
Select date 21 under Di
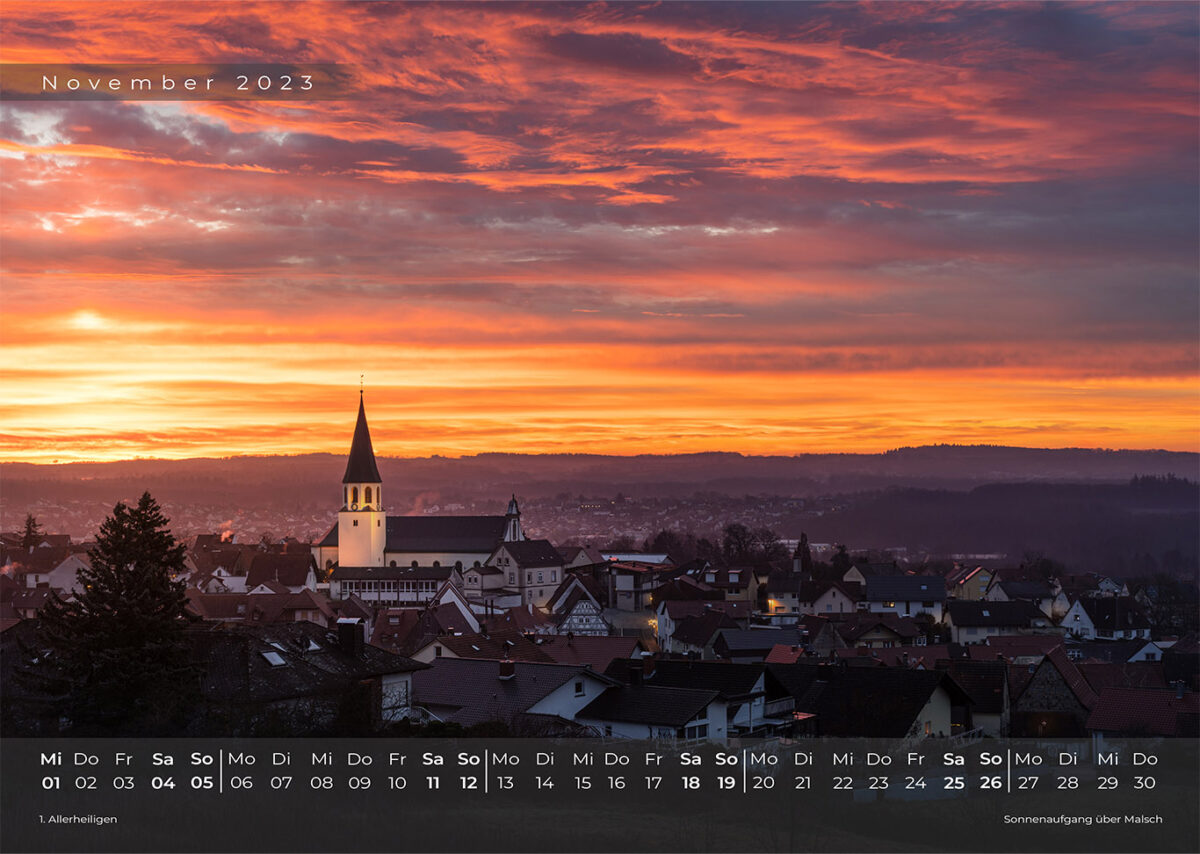click(x=803, y=783)
